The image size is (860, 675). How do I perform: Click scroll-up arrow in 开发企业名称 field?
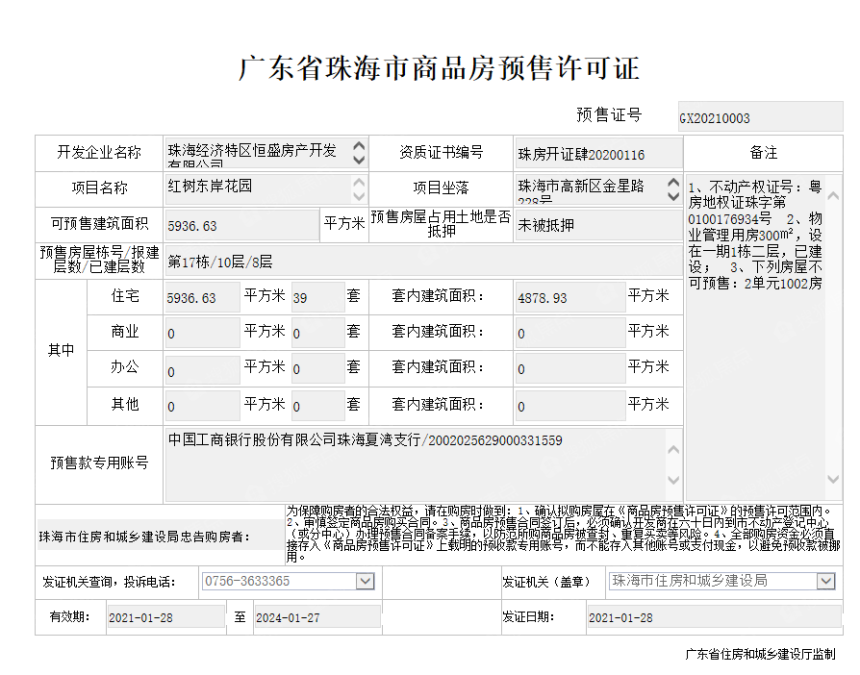[x=359, y=146]
